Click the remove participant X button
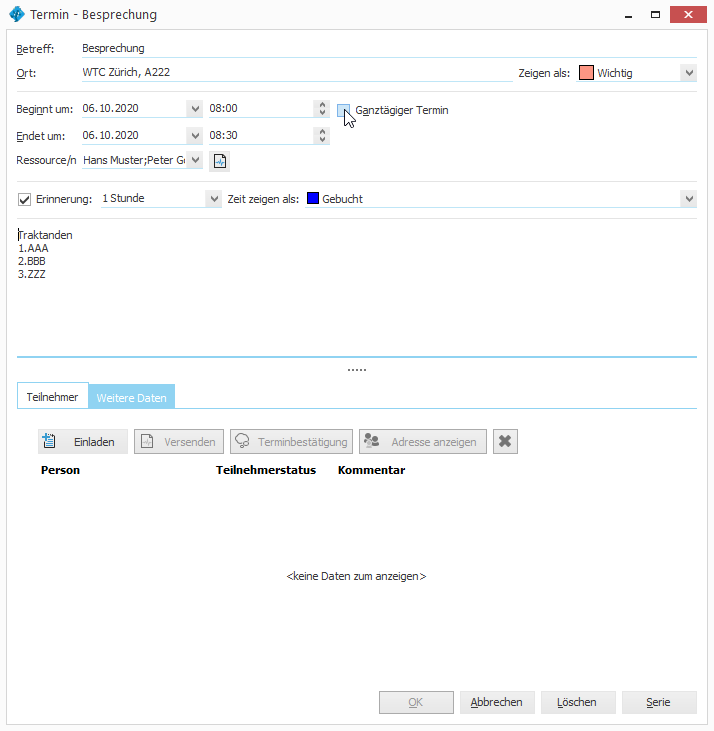This screenshot has width=714, height=731. click(x=505, y=441)
